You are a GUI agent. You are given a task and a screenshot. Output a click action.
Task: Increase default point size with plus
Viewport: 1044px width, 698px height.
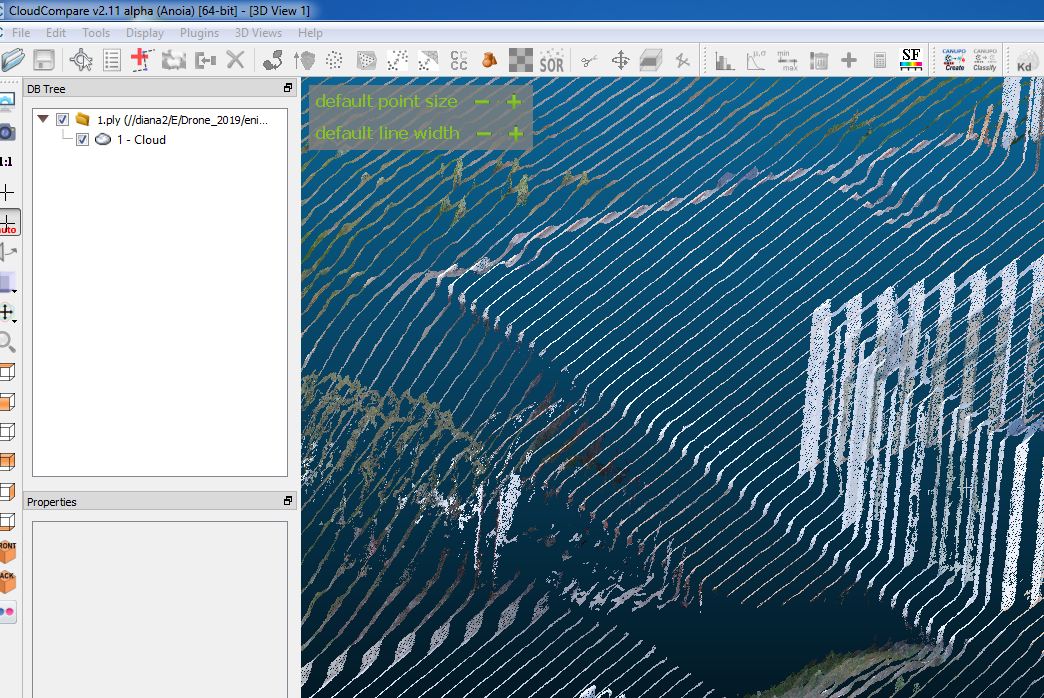[x=514, y=102]
